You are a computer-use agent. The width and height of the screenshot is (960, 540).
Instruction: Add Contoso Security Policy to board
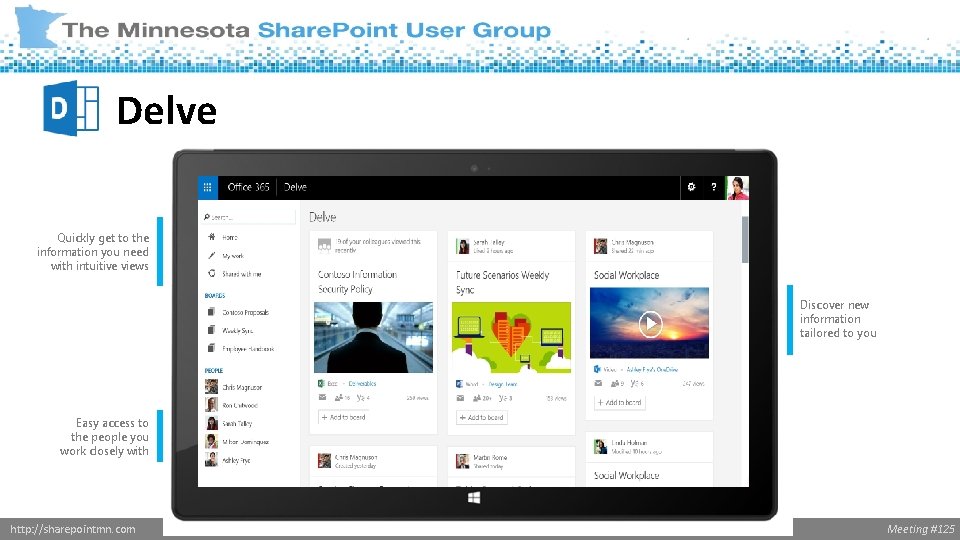pos(343,417)
